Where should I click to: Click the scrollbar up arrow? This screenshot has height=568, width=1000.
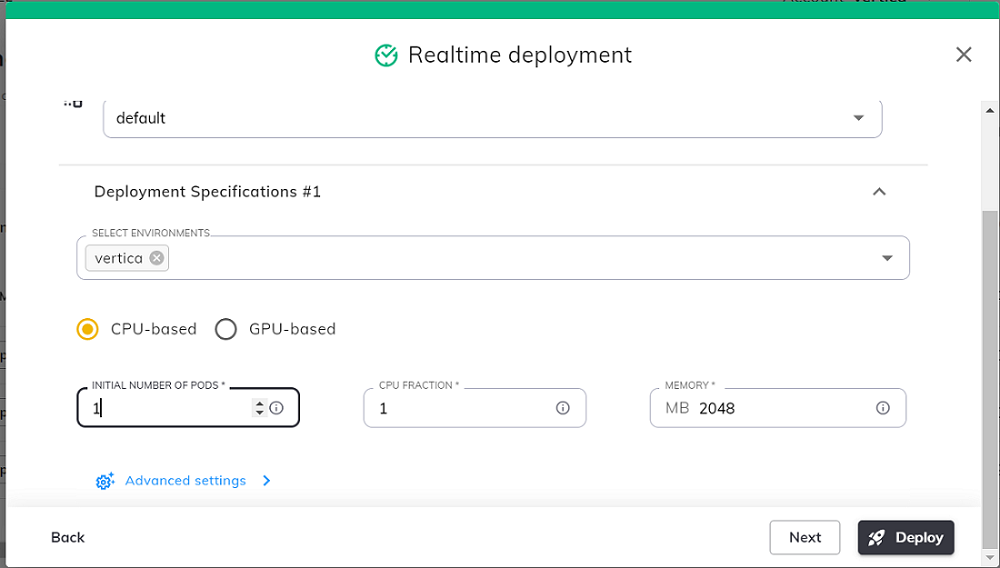pyautogui.click(x=990, y=110)
